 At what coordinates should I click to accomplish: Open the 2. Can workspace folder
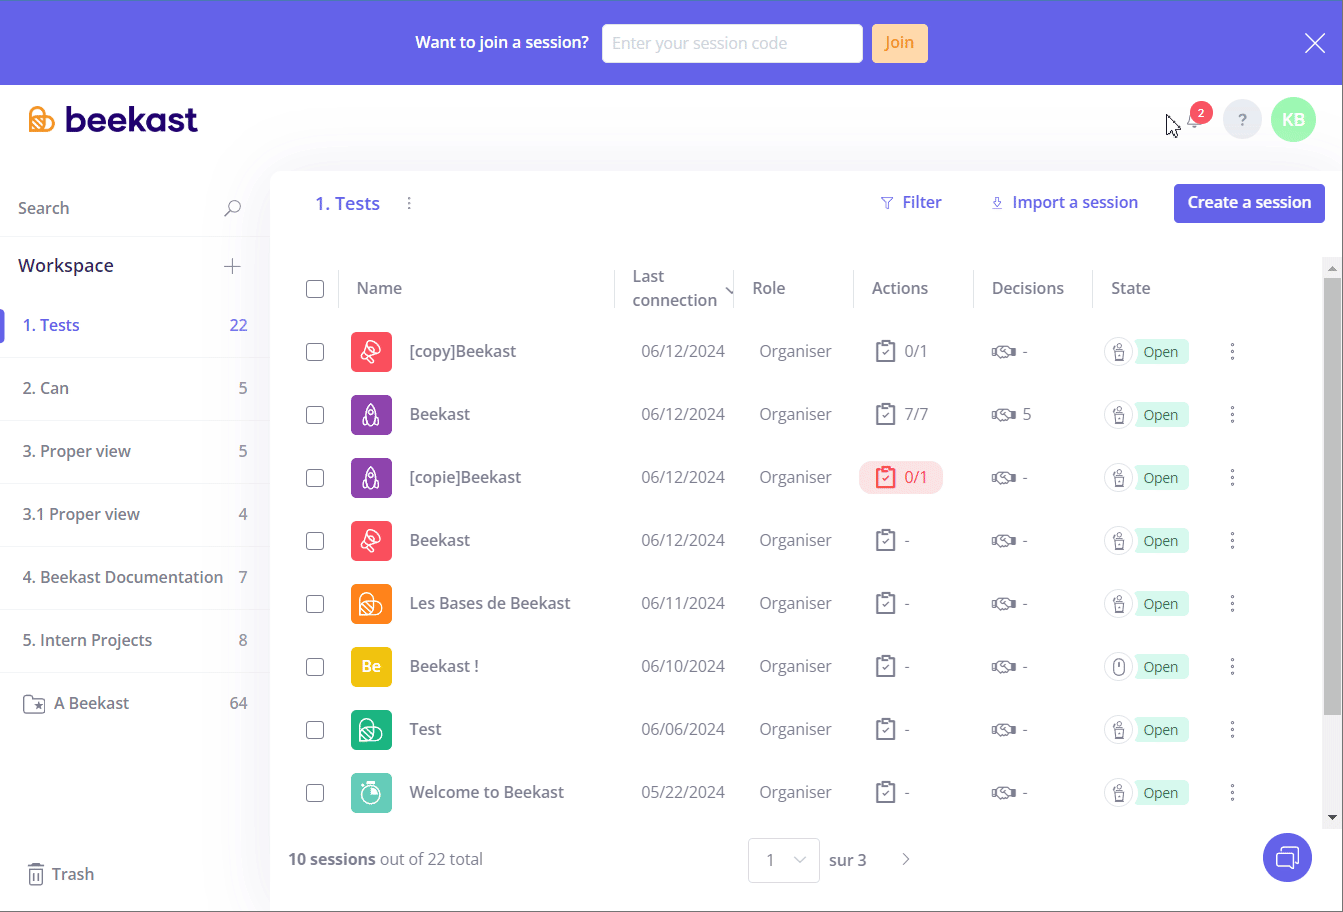coord(135,389)
